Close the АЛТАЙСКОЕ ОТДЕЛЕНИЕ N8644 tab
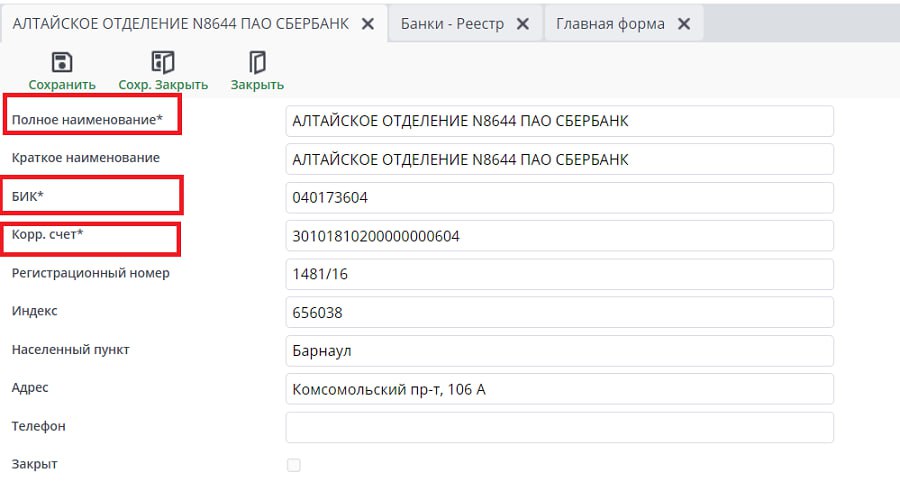This screenshot has width=900, height=500. pos(368,24)
